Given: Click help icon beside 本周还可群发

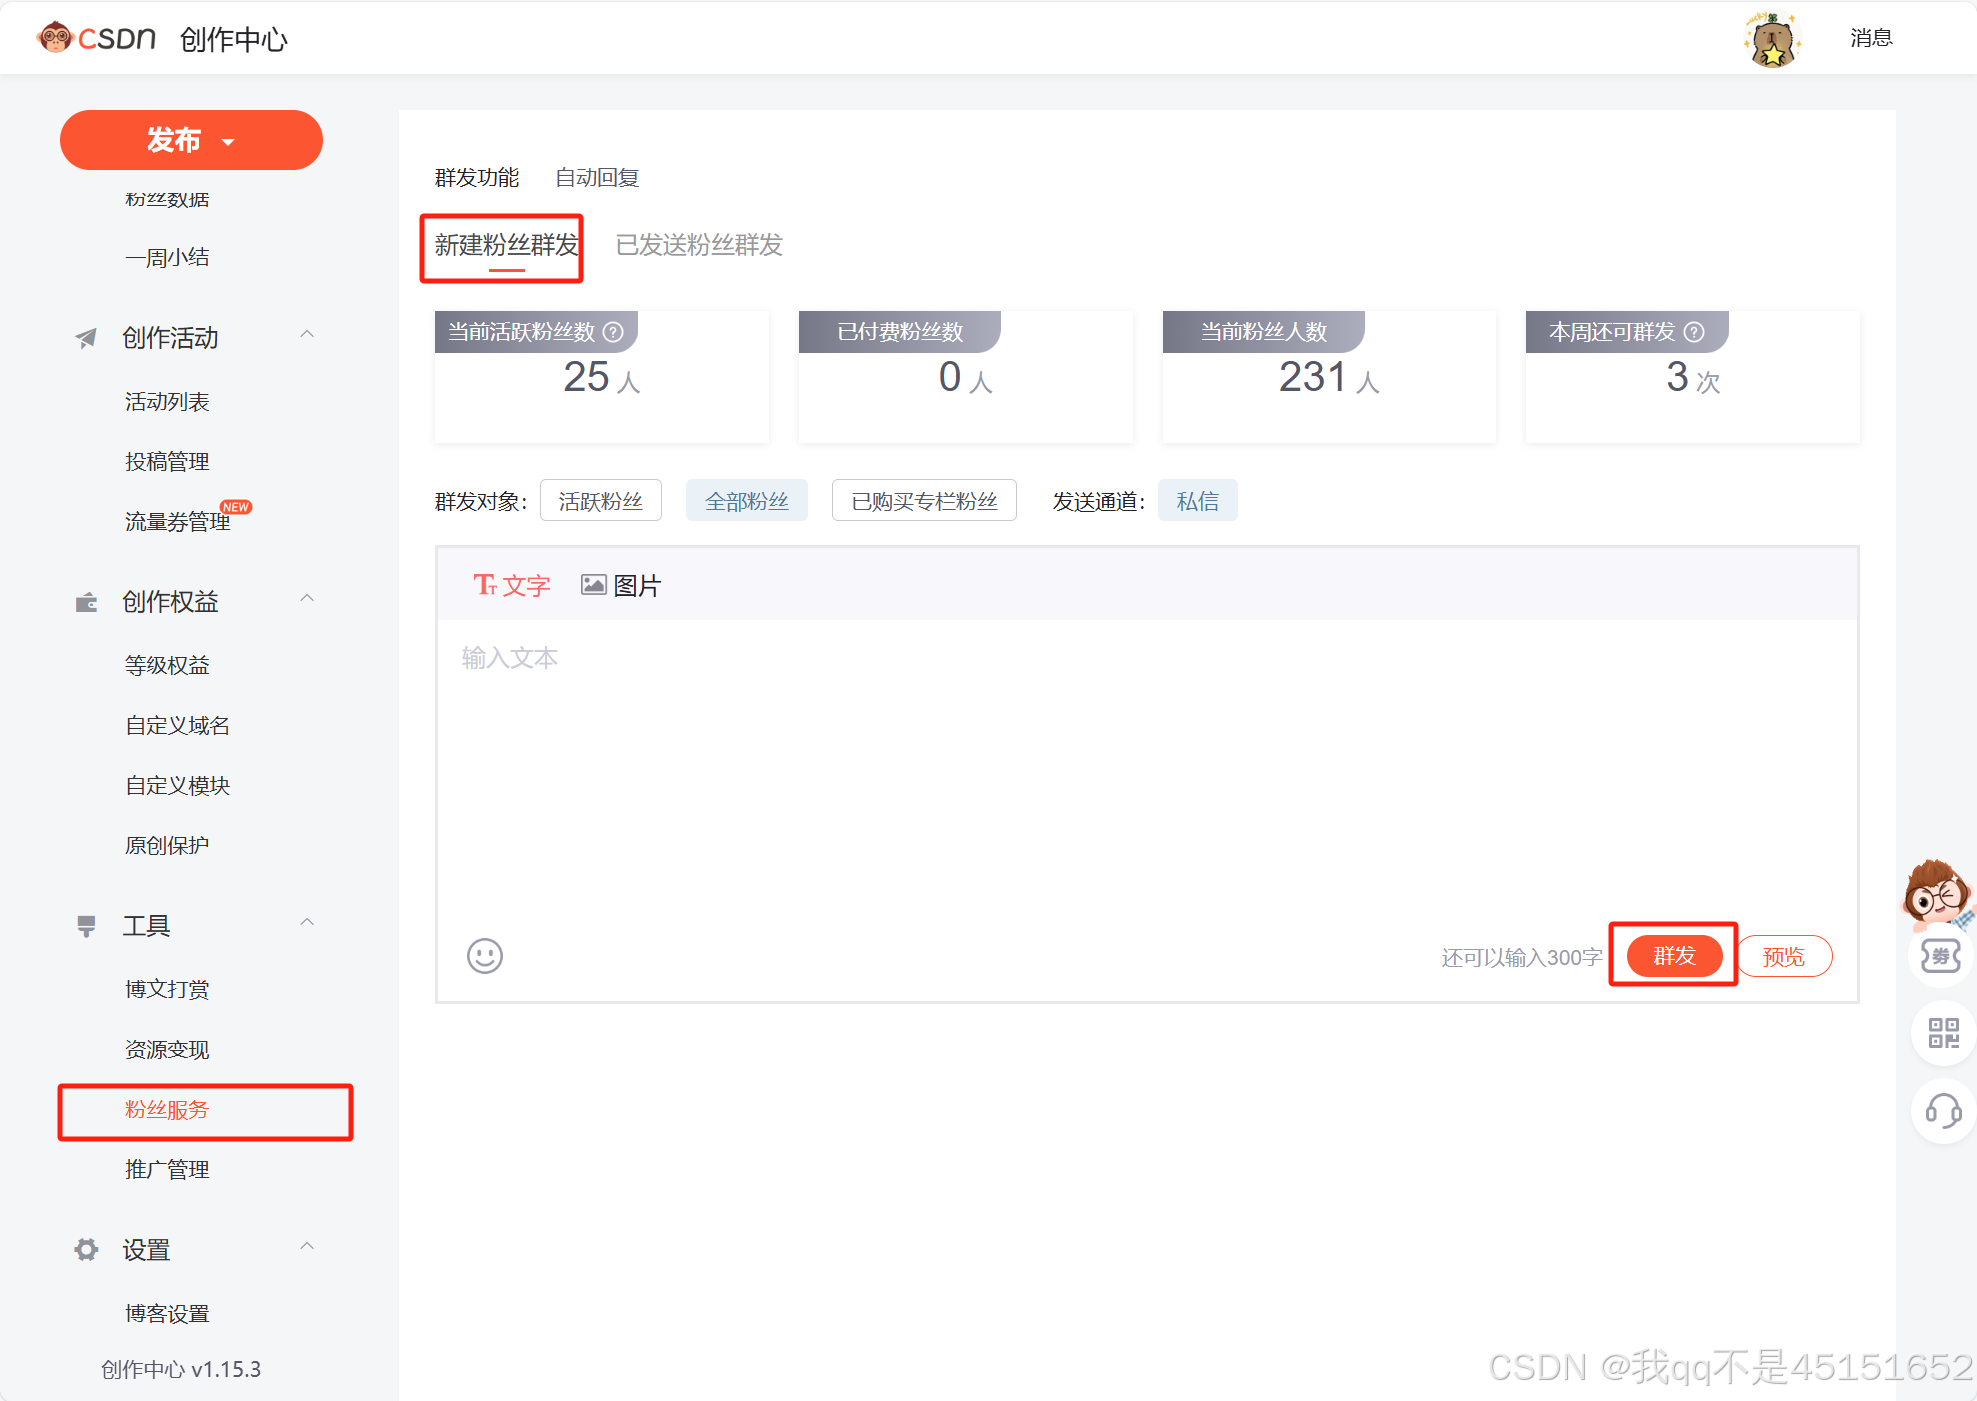Looking at the screenshot, I should (x=1694, y=332).
